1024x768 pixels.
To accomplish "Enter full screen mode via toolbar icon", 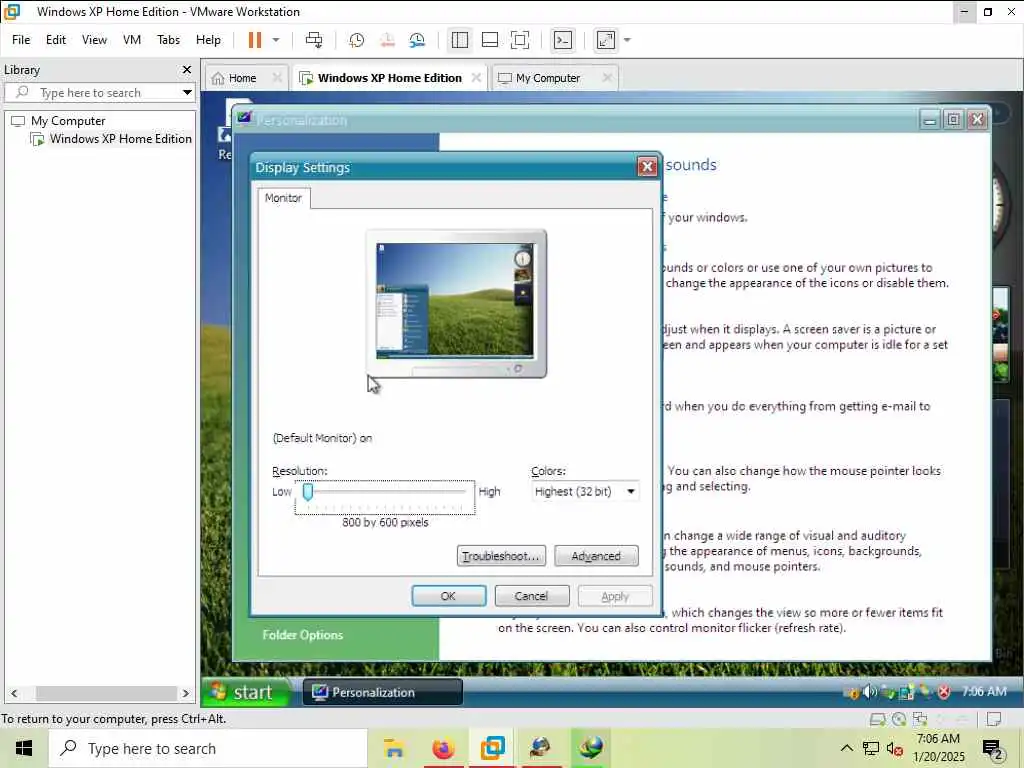I will [520, 40].
